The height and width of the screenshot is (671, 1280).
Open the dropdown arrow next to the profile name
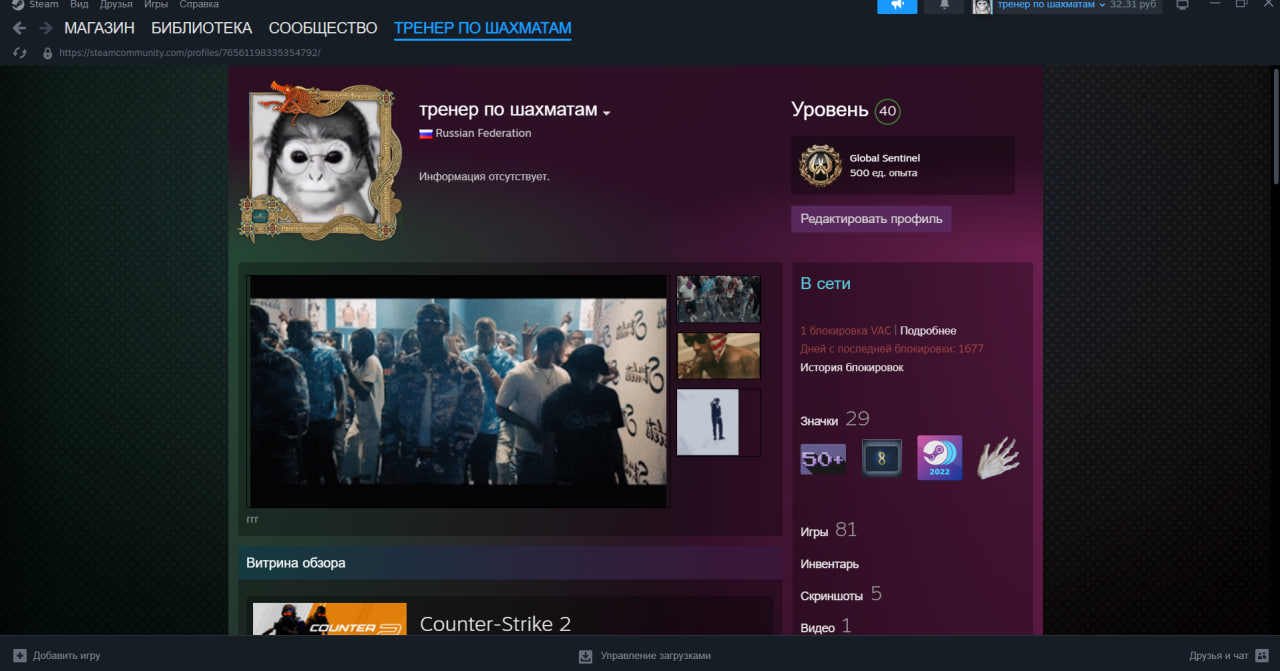(x=606, y=112)
